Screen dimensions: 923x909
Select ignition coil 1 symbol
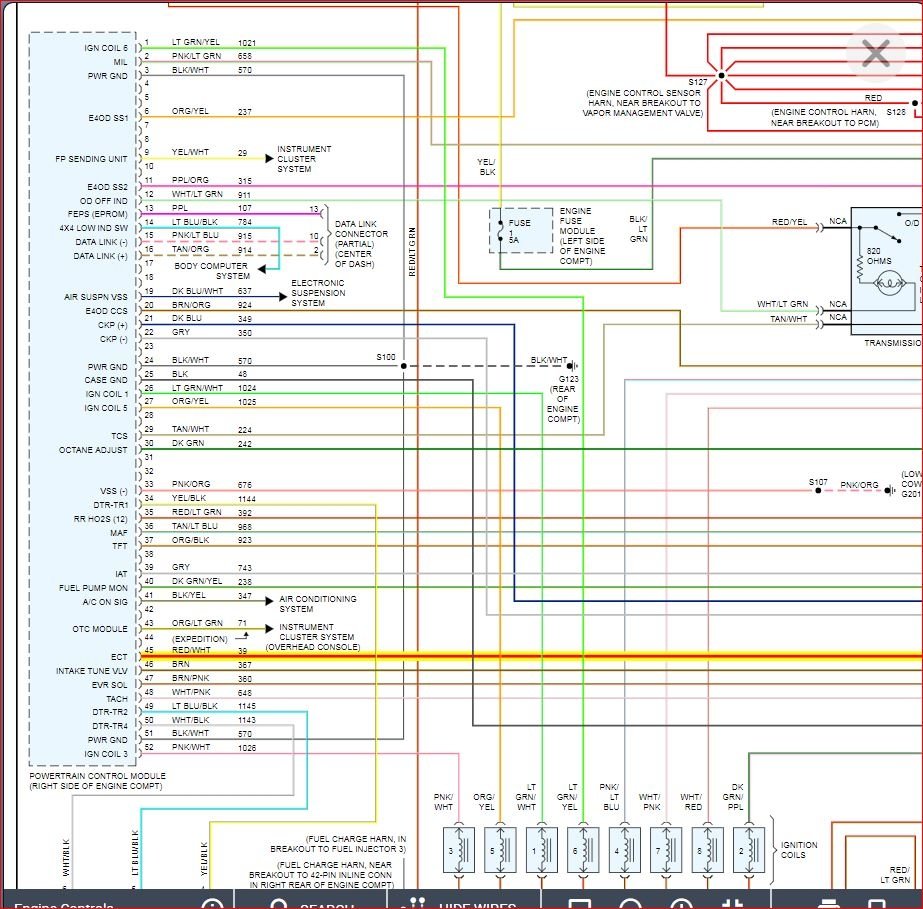coord(542,850)
